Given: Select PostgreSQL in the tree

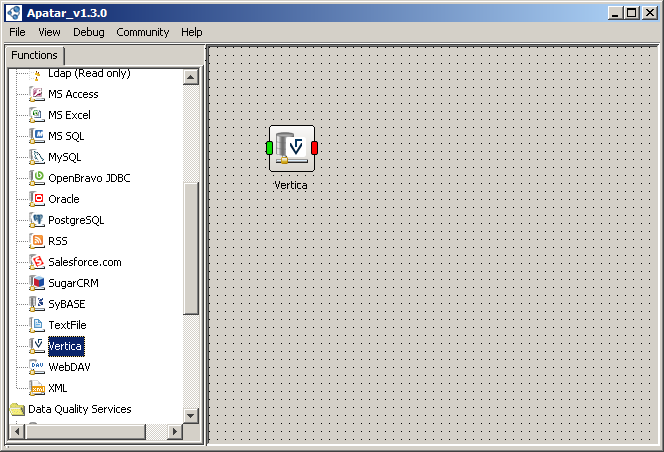Looking at the screenshot, I should point(76,220).
